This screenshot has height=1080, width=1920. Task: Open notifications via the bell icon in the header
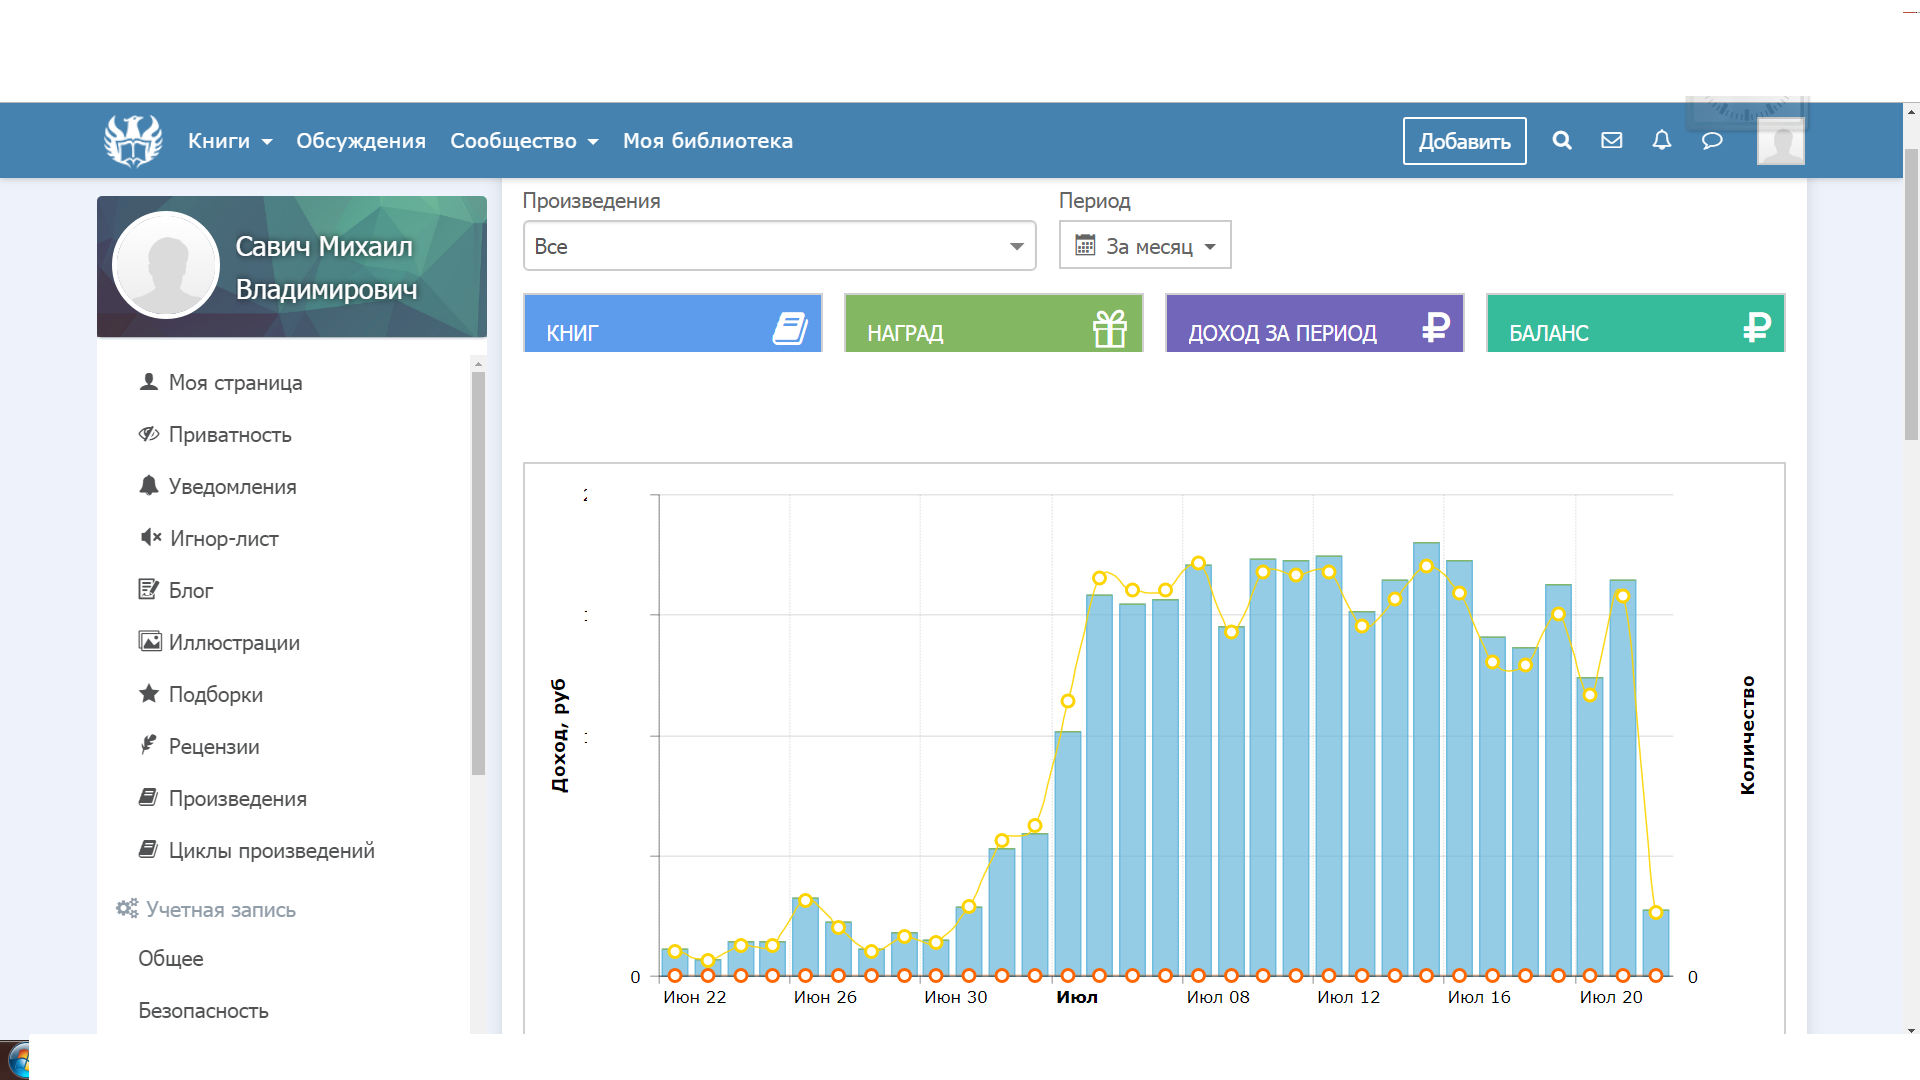[1662, 141]
